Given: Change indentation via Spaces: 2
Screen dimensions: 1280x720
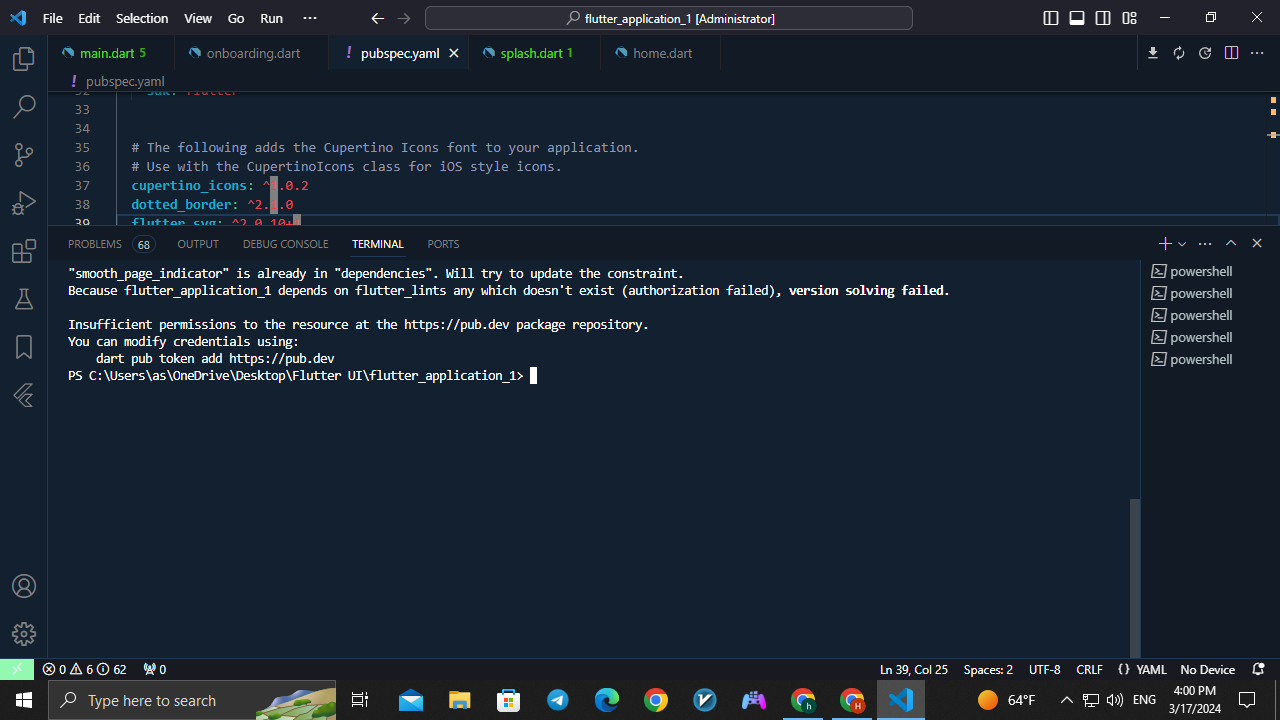Looking at the screenshot, I should (x=988, y=669).
